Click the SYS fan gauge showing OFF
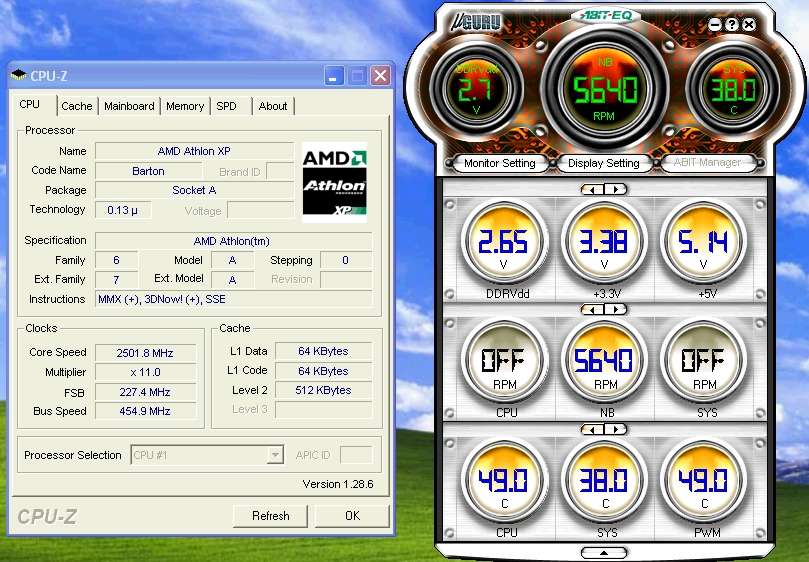809x562 pixels. pyautogui.click(x=703, y=363)
